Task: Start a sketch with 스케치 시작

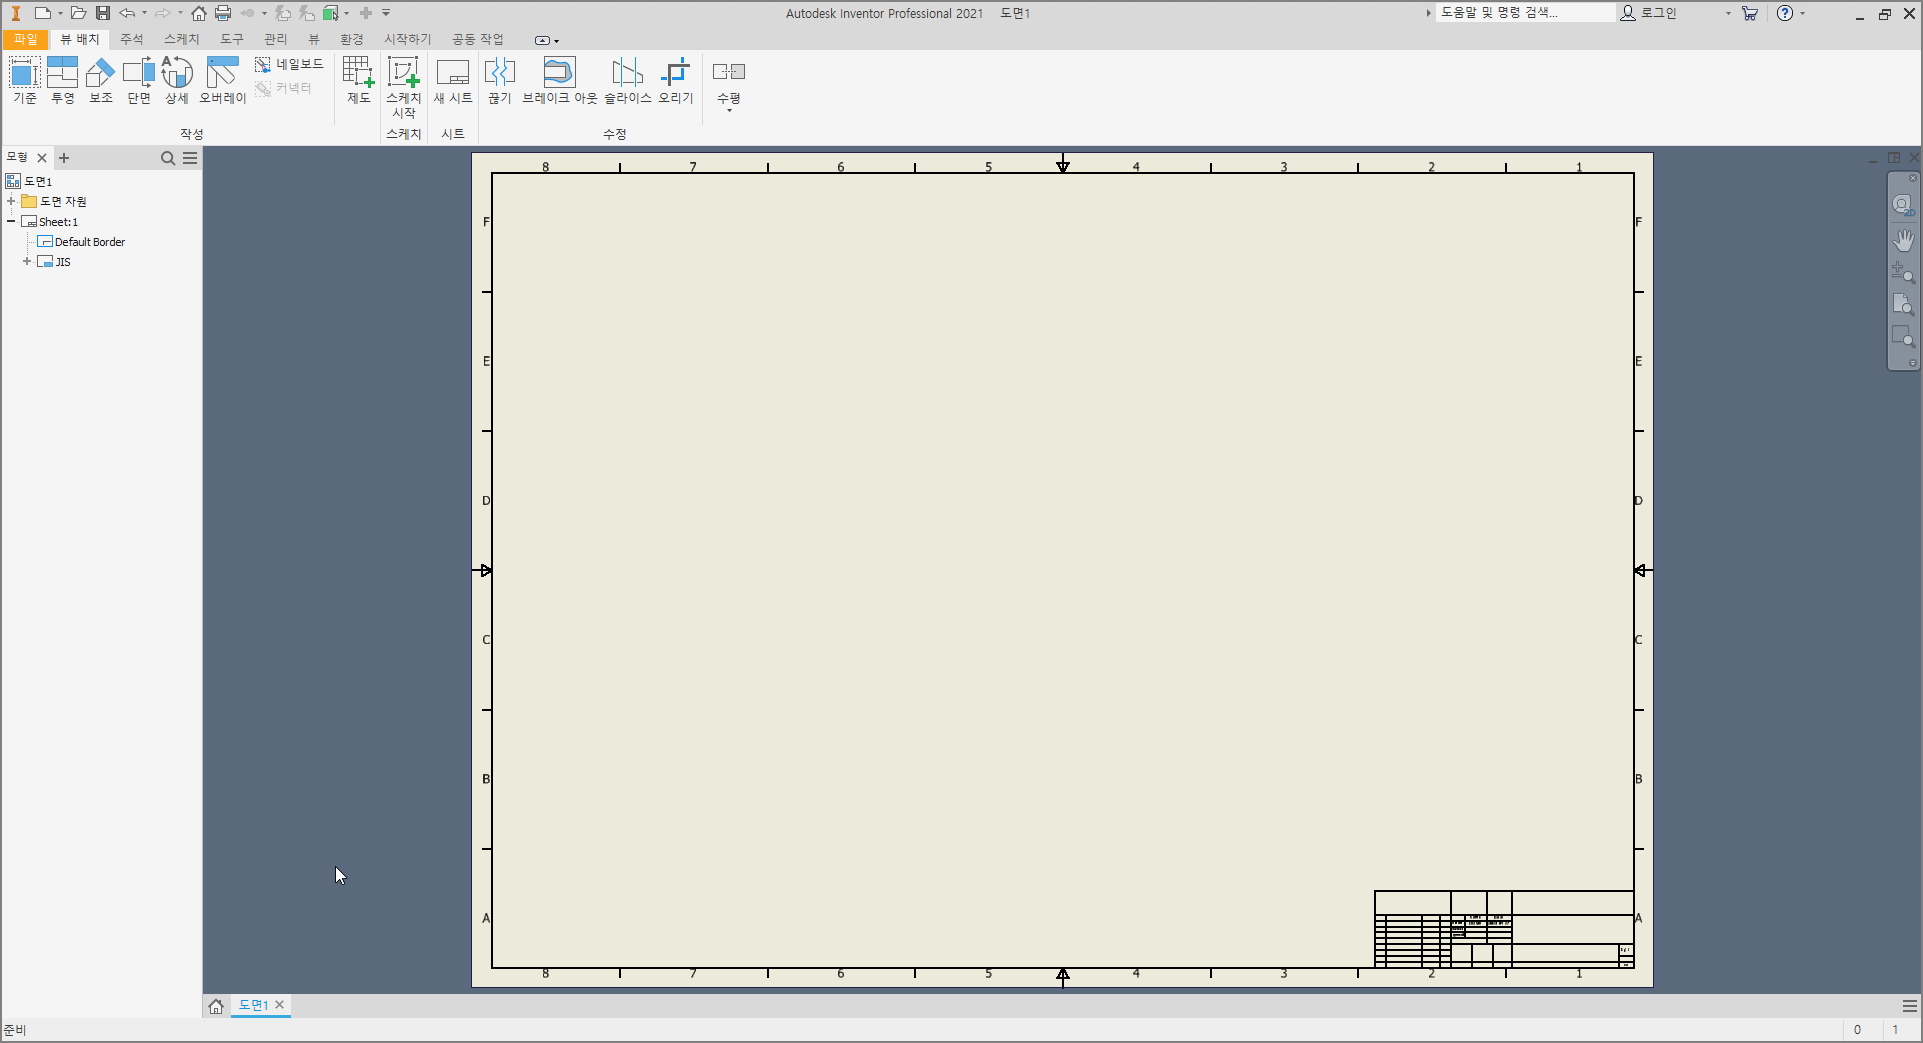Action: (x=404, y=87)
